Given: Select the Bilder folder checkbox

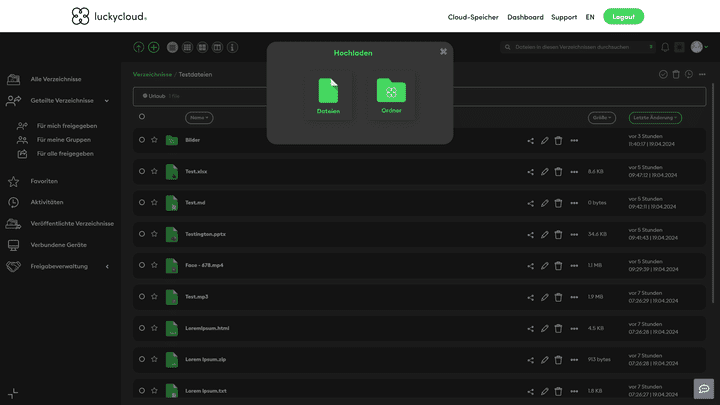Looking at the screenshot, I should [x=142, y=140].
